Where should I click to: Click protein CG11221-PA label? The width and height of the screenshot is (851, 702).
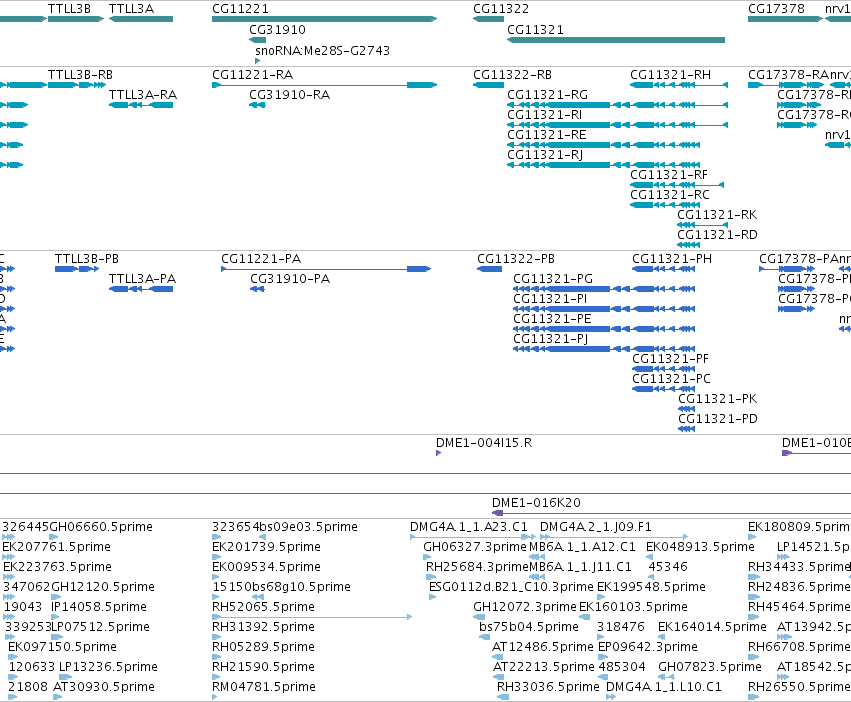pos(261,259)
